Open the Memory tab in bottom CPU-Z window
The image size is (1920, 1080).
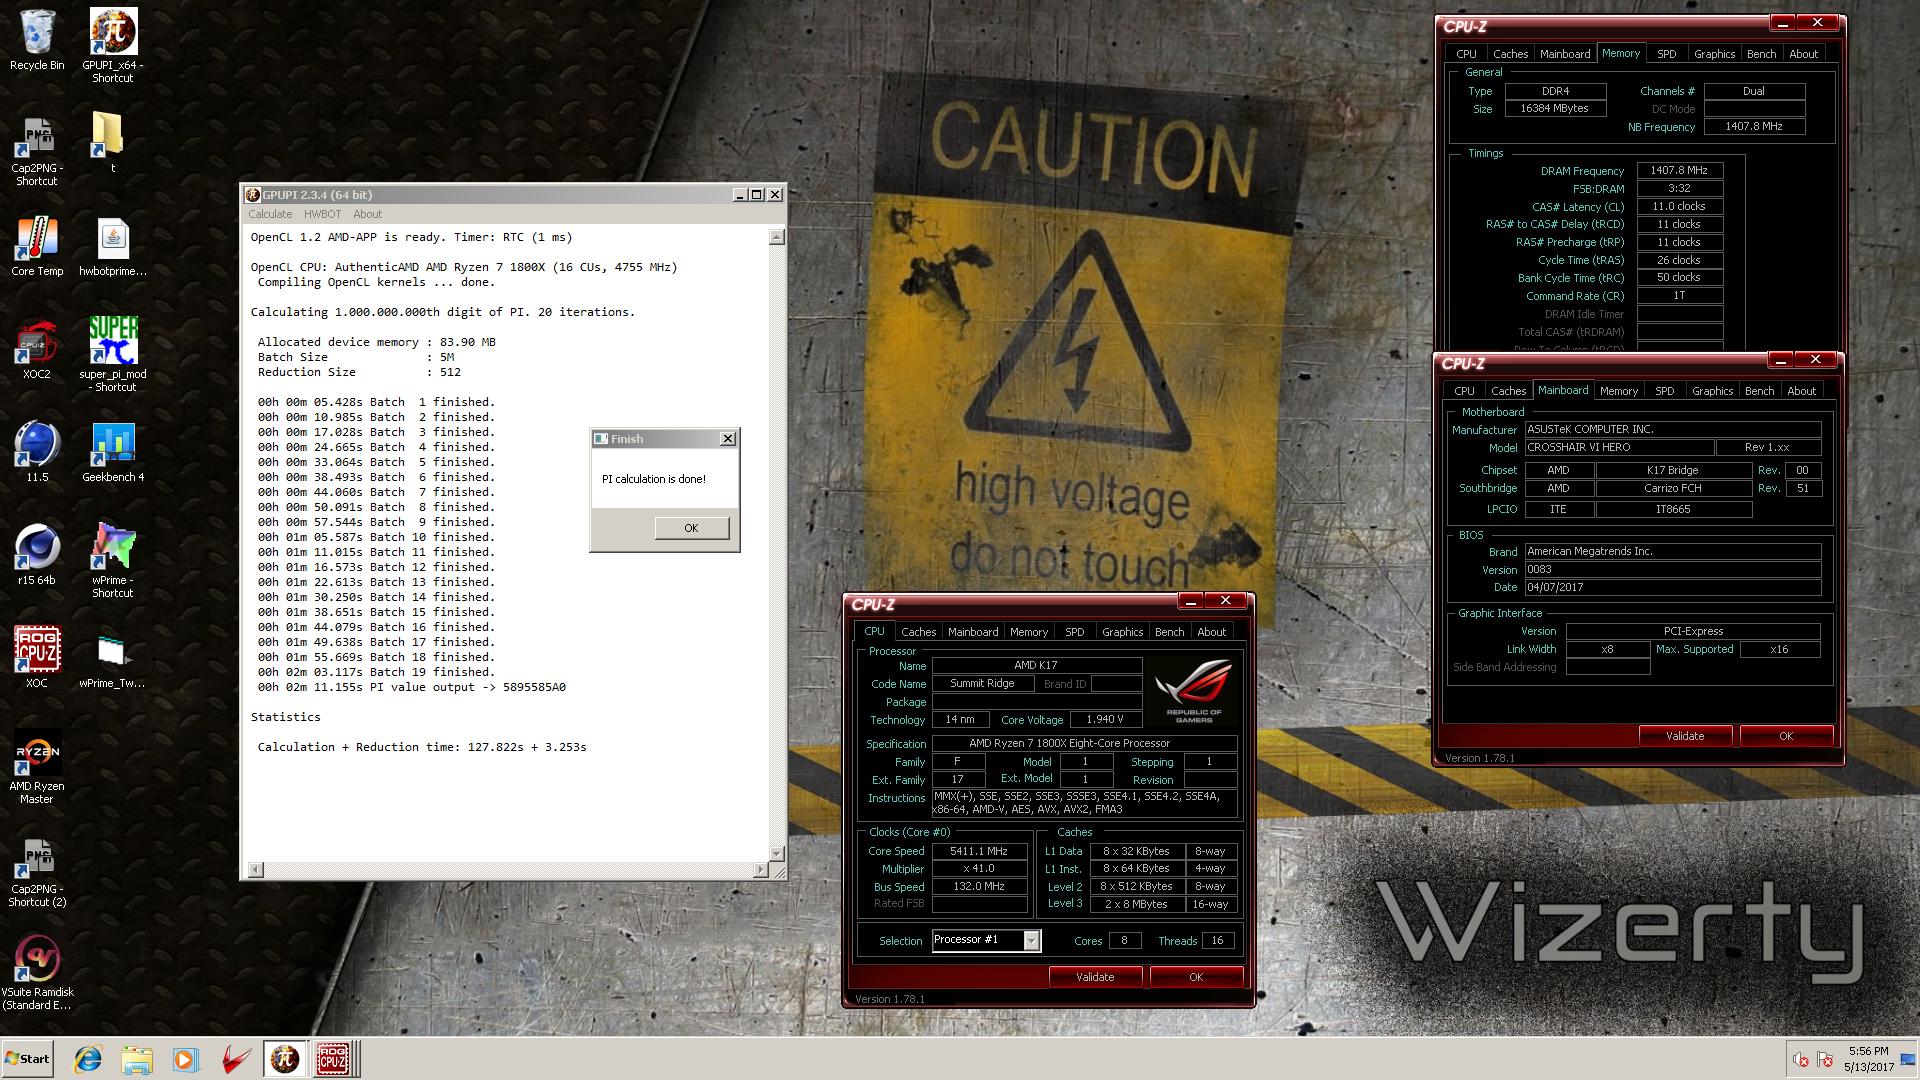1029,632
